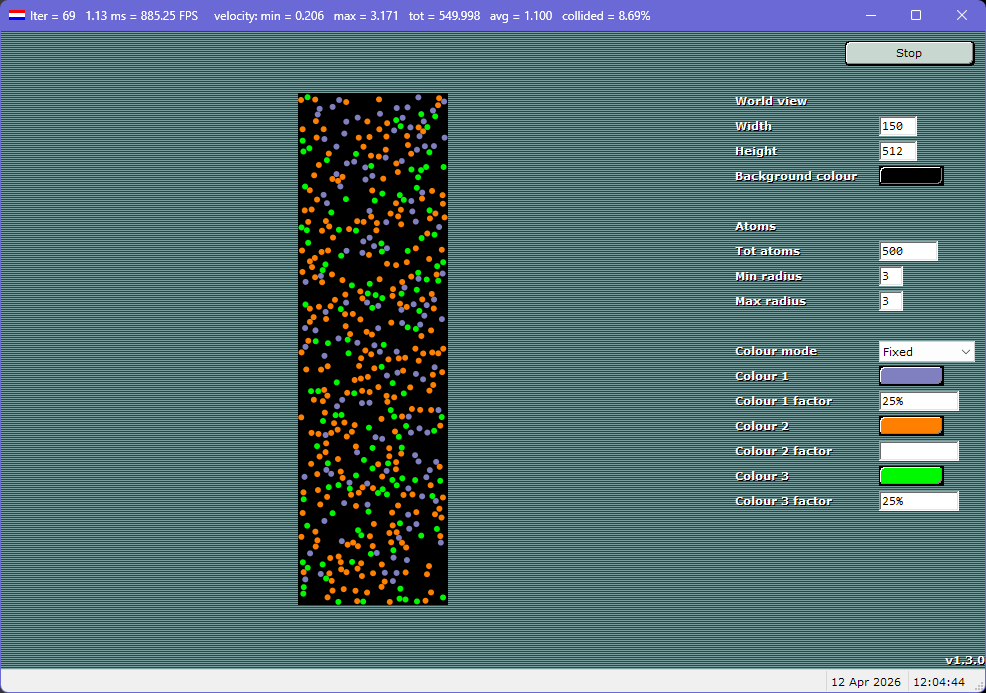The height and width of the screenshot is (693, 986).
Task: Expand the Colour mode dropdown
Action: pyautogui.click(x=926, y=351)
